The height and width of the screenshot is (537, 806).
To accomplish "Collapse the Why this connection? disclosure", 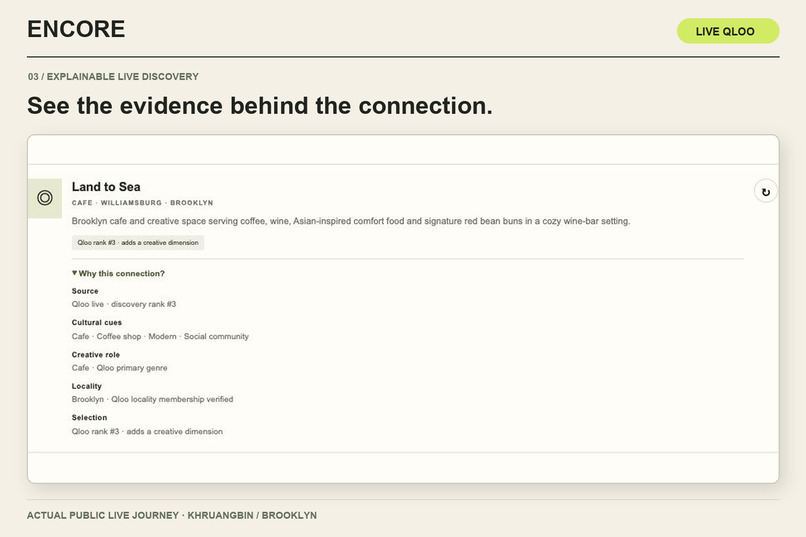I will click(x=118, y=273).
